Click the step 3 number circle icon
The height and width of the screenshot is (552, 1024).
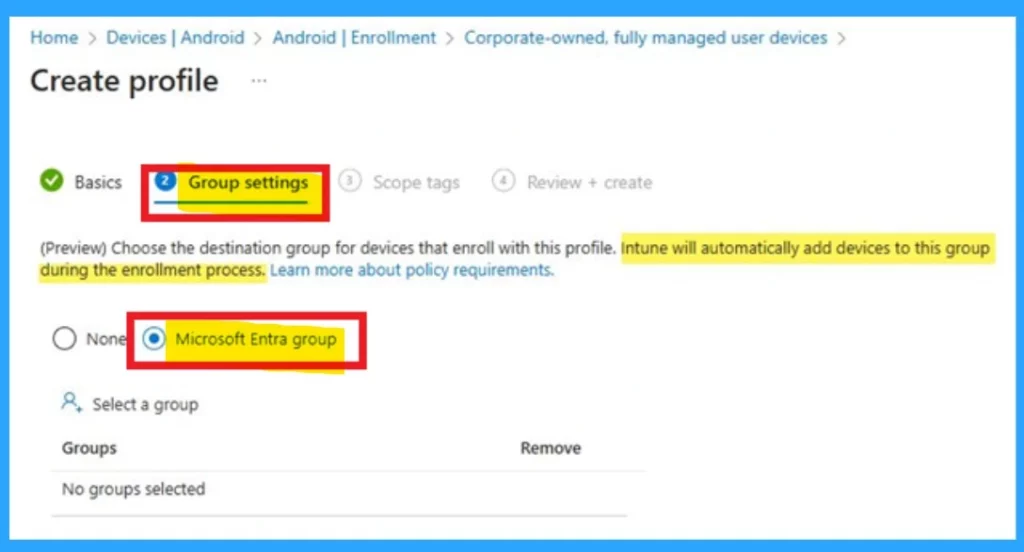coord(349,181)
